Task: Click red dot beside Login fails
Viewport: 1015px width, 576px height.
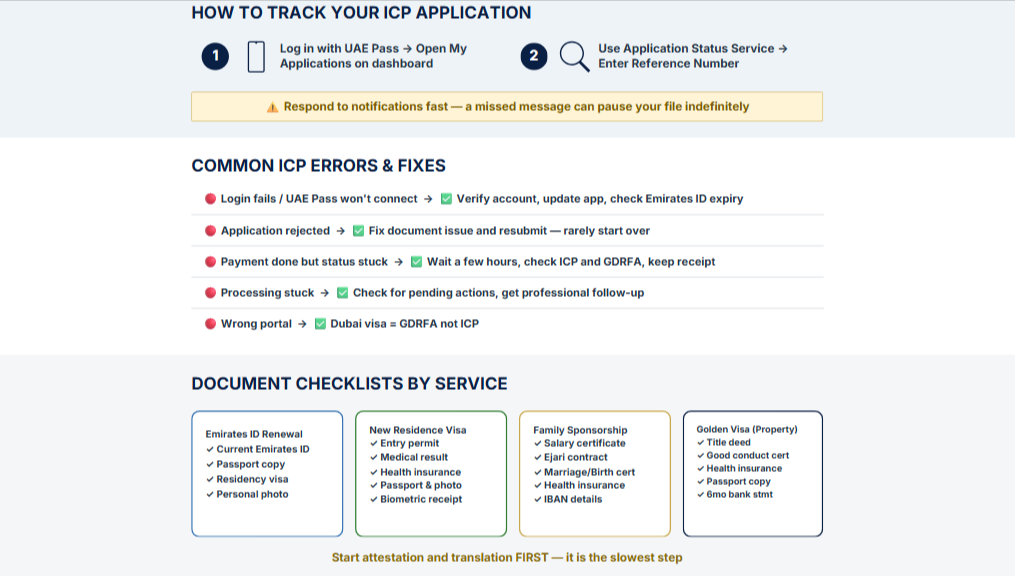Action: (x=210, y=199)
